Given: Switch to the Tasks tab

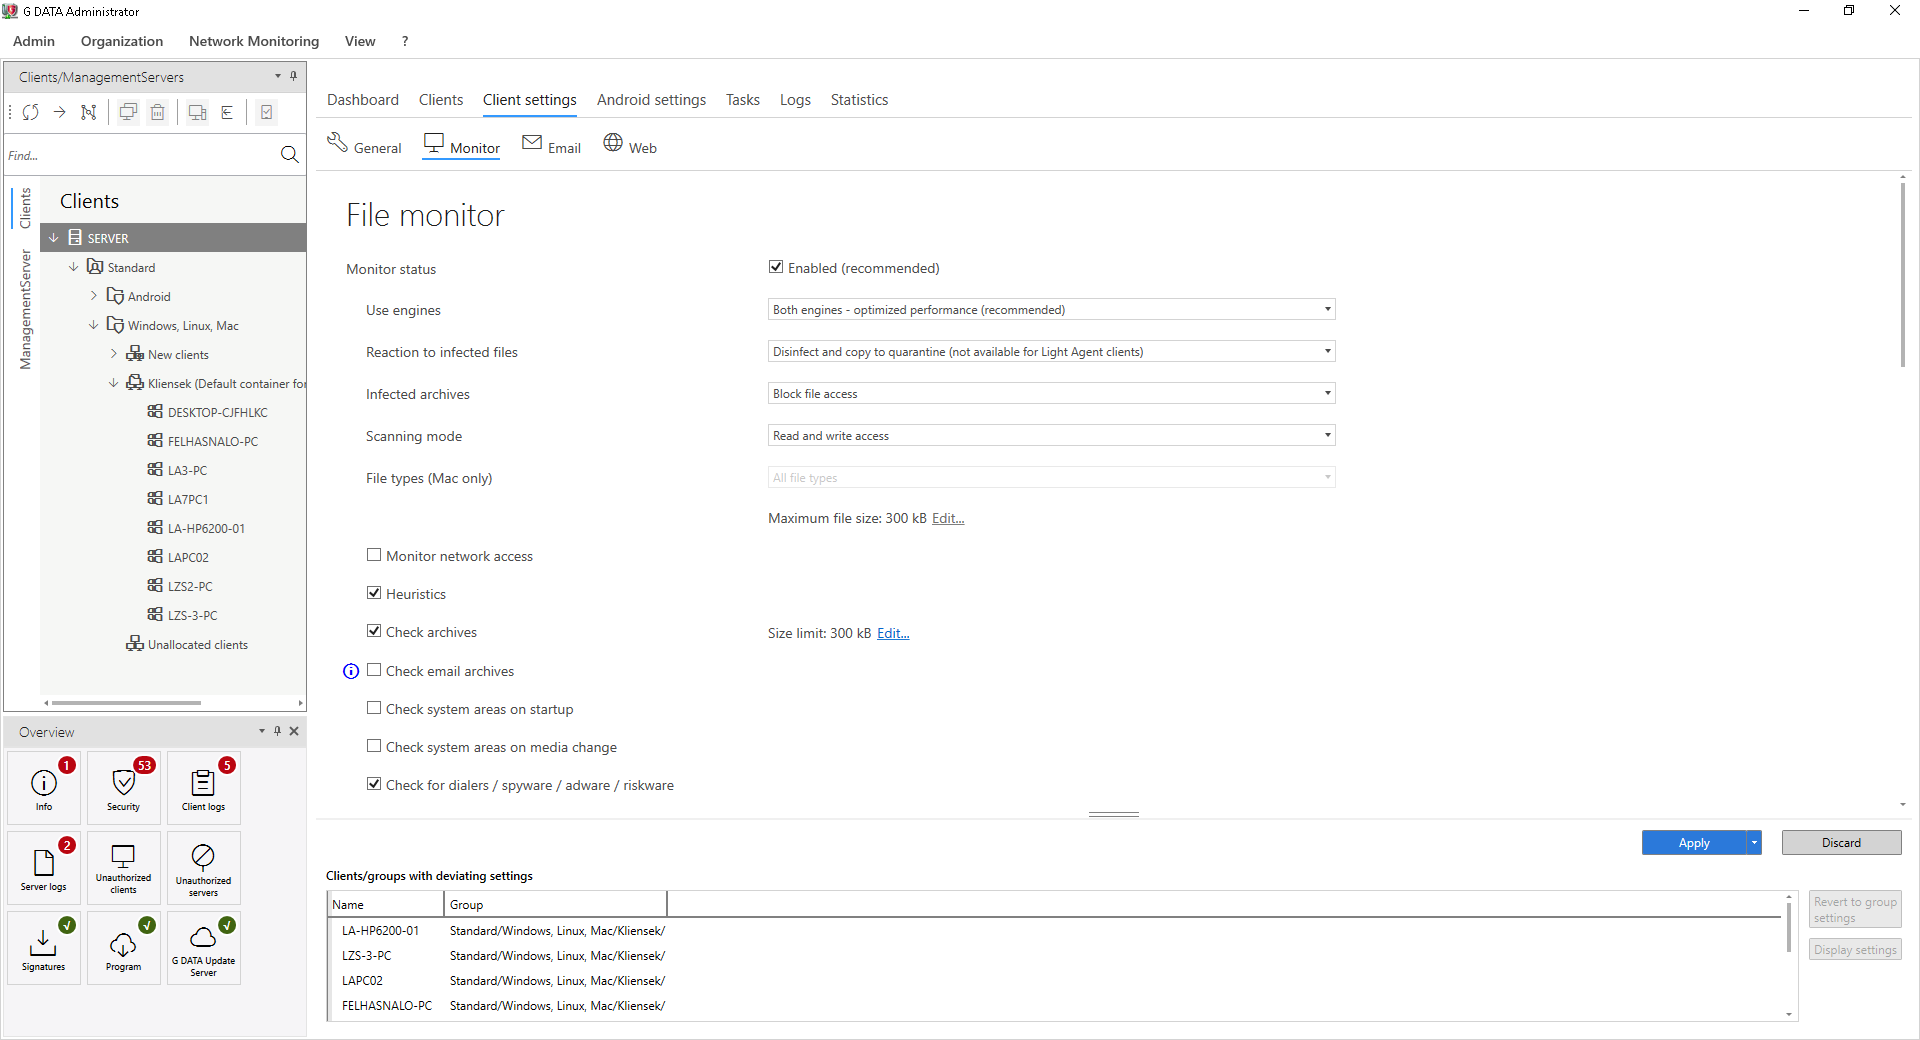Looking at the screenshot, I should tap(743, 100).
